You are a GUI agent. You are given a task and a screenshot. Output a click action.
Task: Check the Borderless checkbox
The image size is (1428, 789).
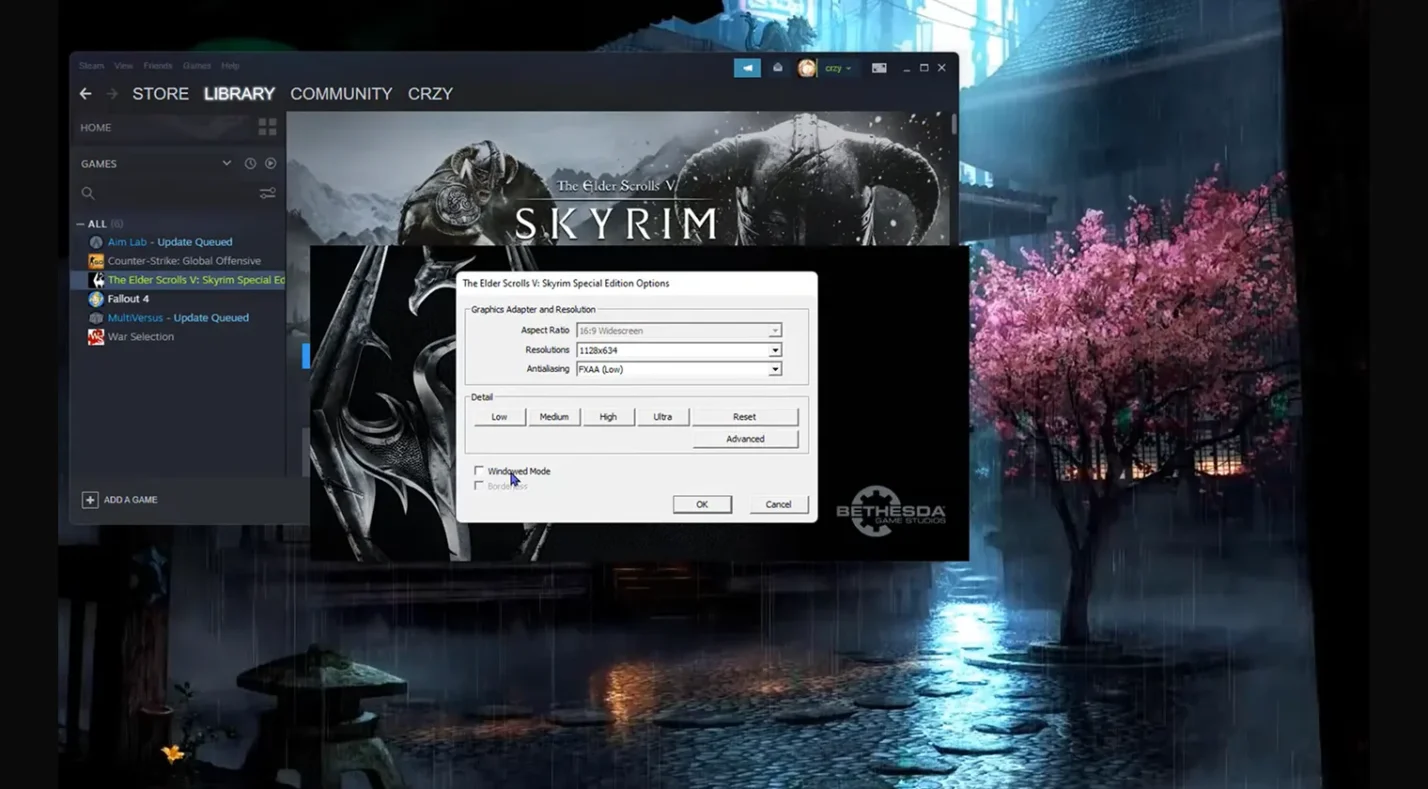[479, 485]
